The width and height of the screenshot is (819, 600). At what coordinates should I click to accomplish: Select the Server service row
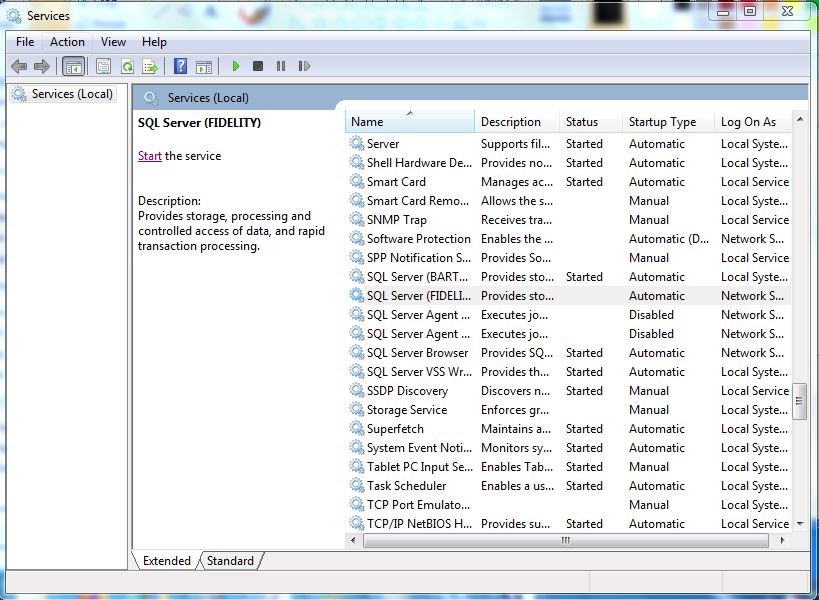click(569, 144)
